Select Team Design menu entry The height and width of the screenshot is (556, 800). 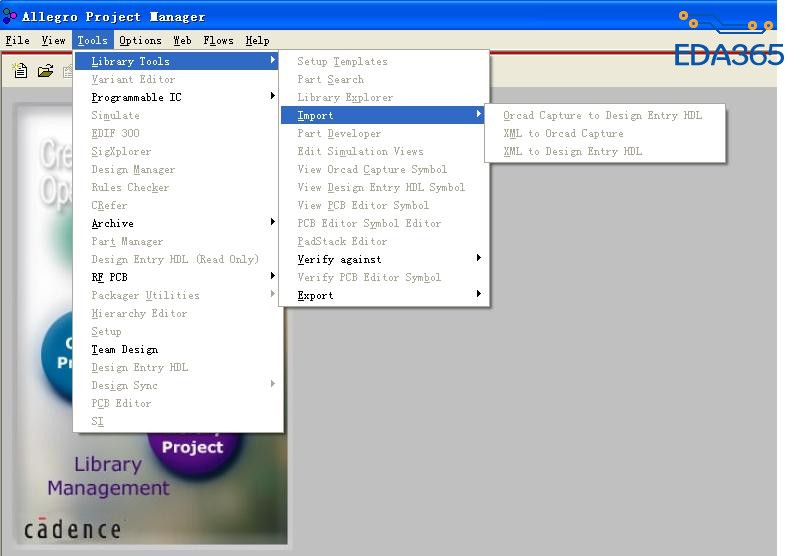[177, 349]
